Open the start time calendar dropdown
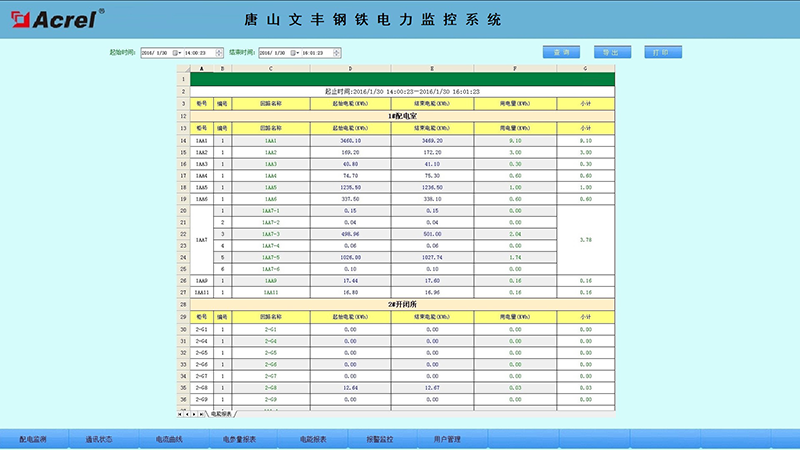The image size is (800, 450). (x=177, y=52)
